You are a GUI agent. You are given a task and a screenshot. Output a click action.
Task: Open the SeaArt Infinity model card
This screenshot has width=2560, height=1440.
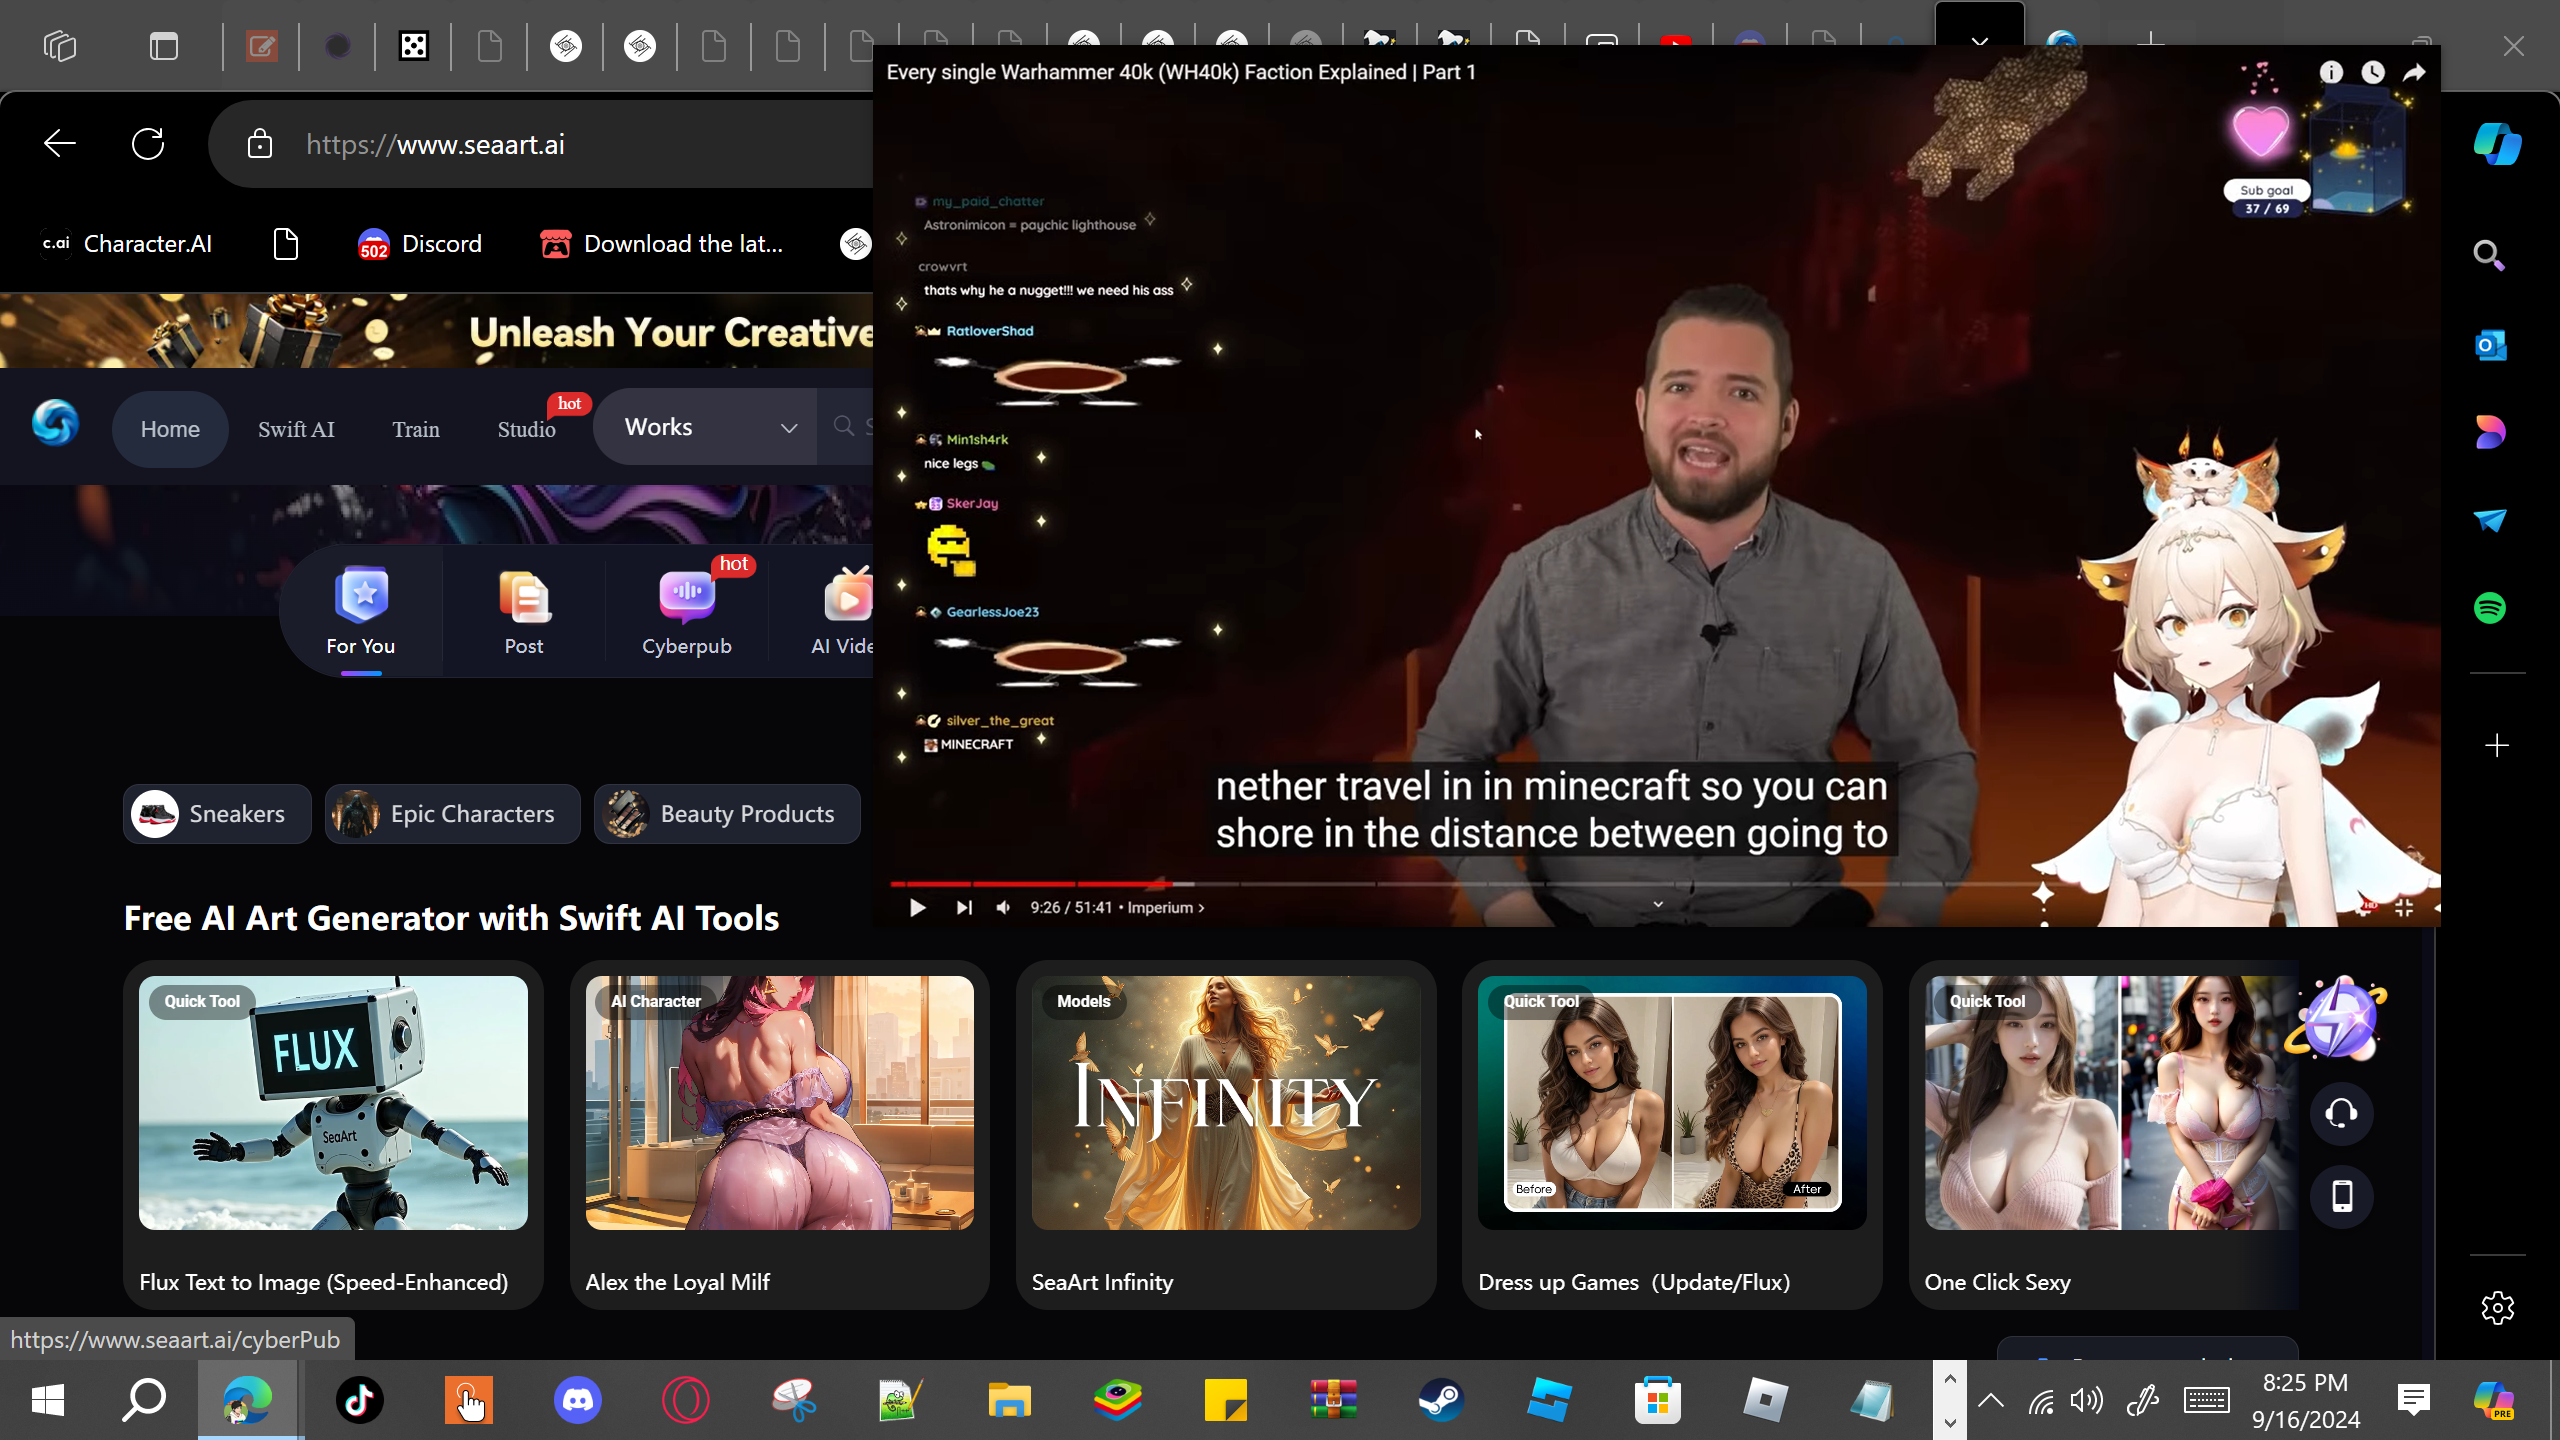1226,1135
